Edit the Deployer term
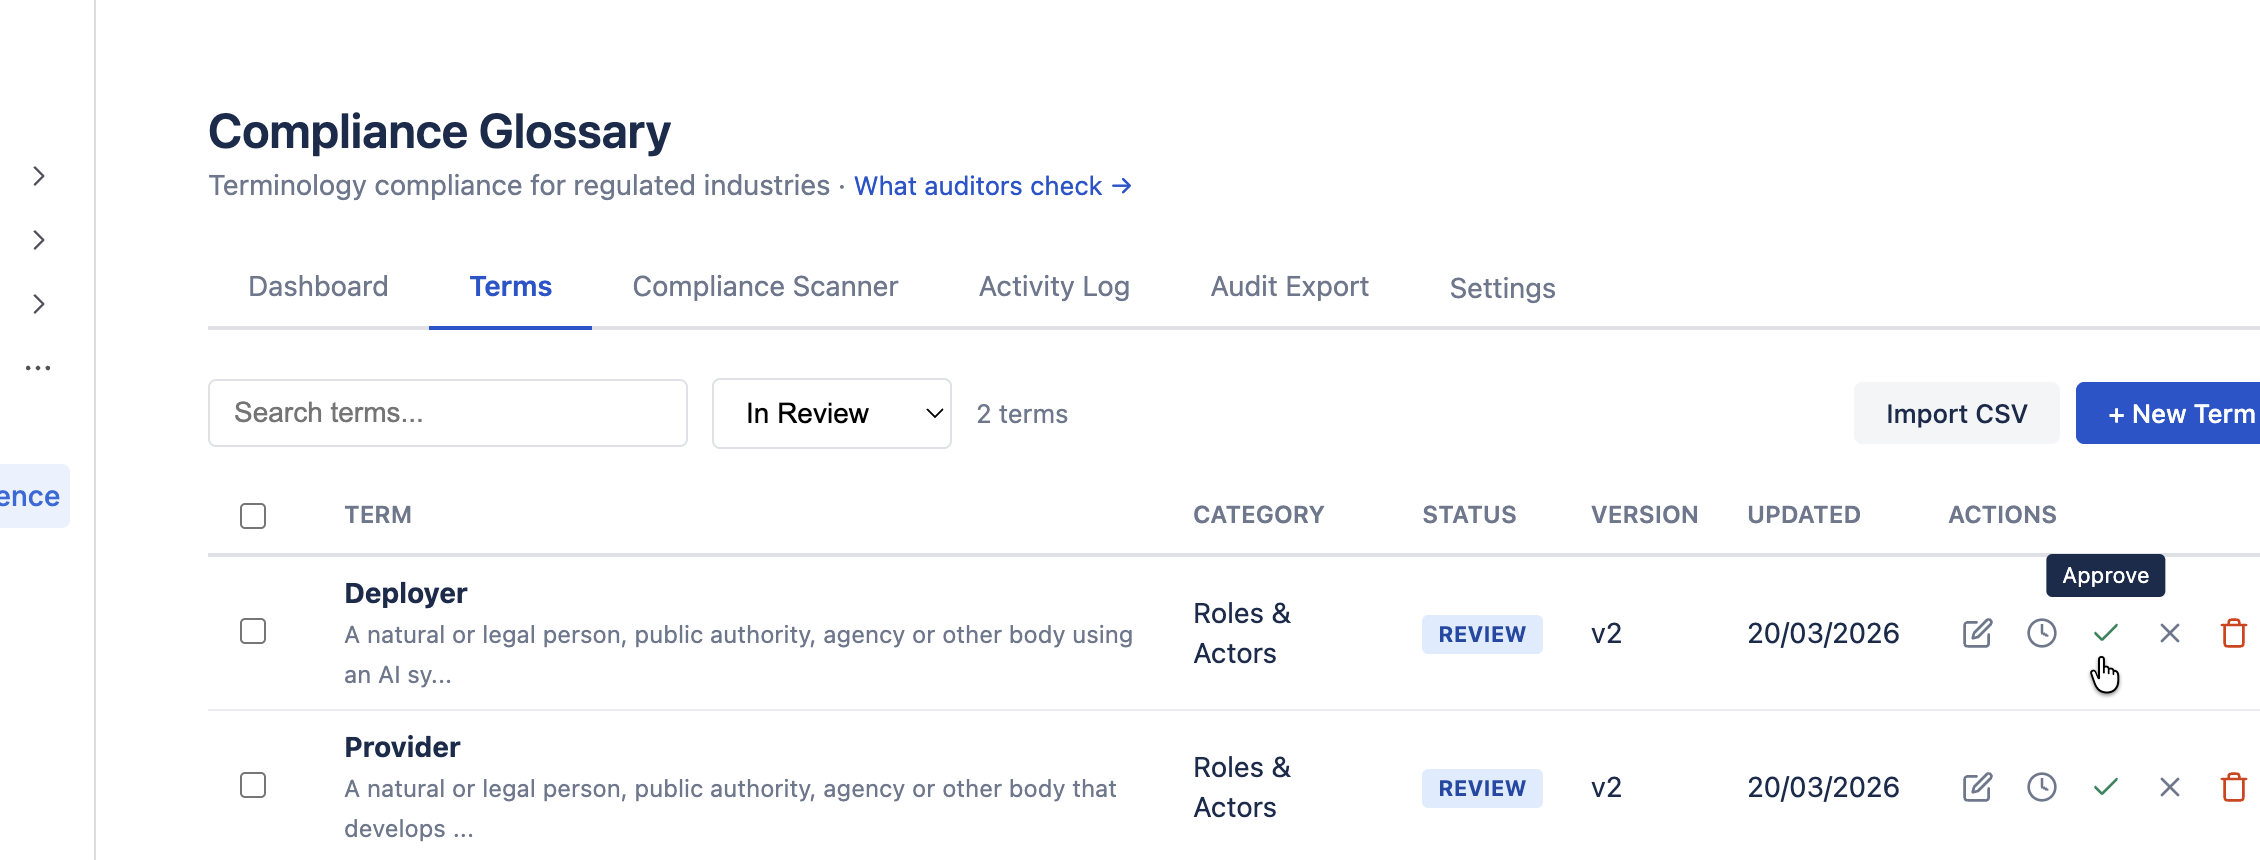This screenshot has height=860, width=2260. (1977, 633)
